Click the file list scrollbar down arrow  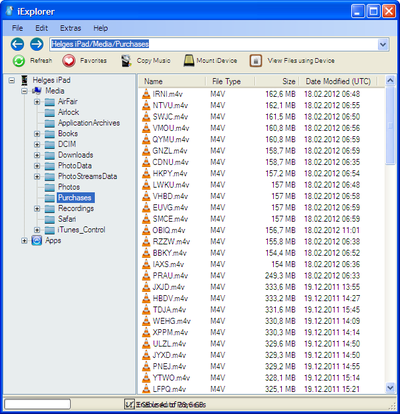390,387
